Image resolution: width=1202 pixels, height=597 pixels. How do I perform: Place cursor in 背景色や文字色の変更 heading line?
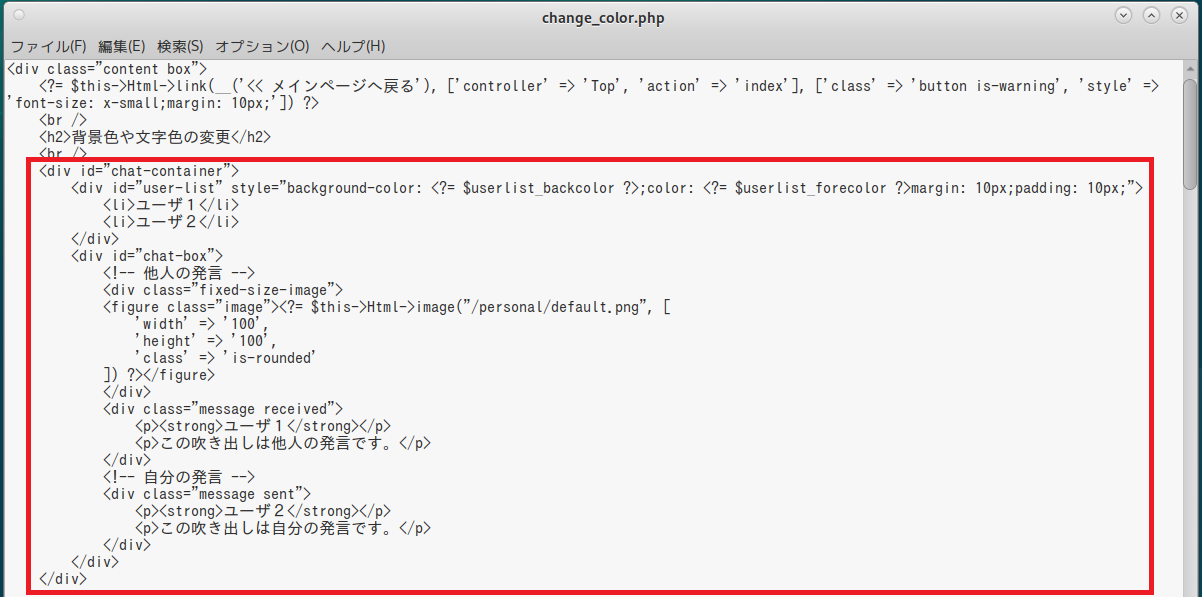155,136
